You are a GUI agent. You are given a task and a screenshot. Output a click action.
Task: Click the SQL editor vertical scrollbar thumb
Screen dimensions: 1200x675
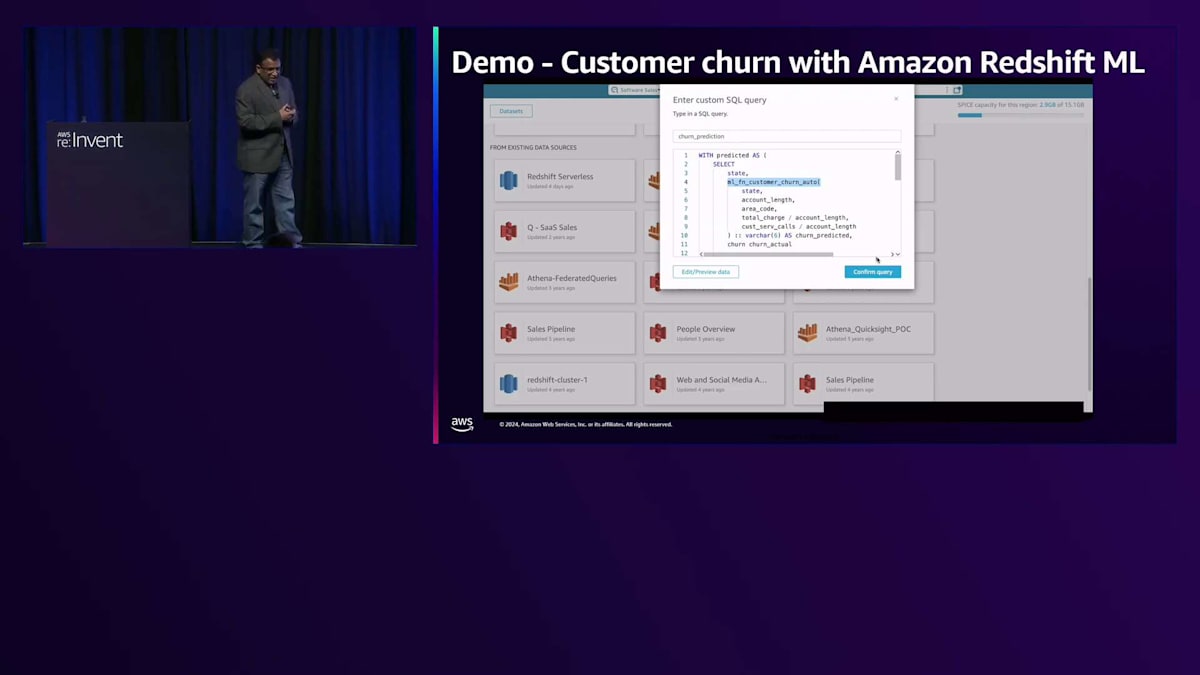pos(897,167)
